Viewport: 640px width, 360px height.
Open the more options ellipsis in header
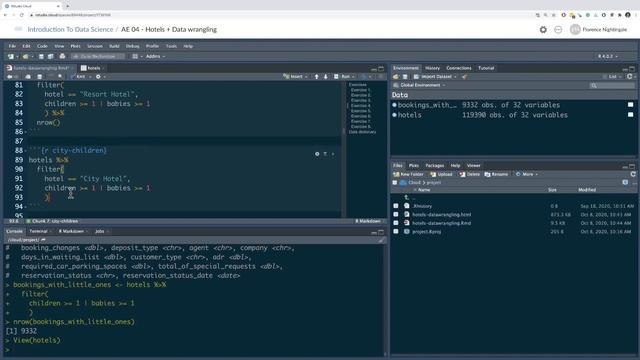point(558,30)
